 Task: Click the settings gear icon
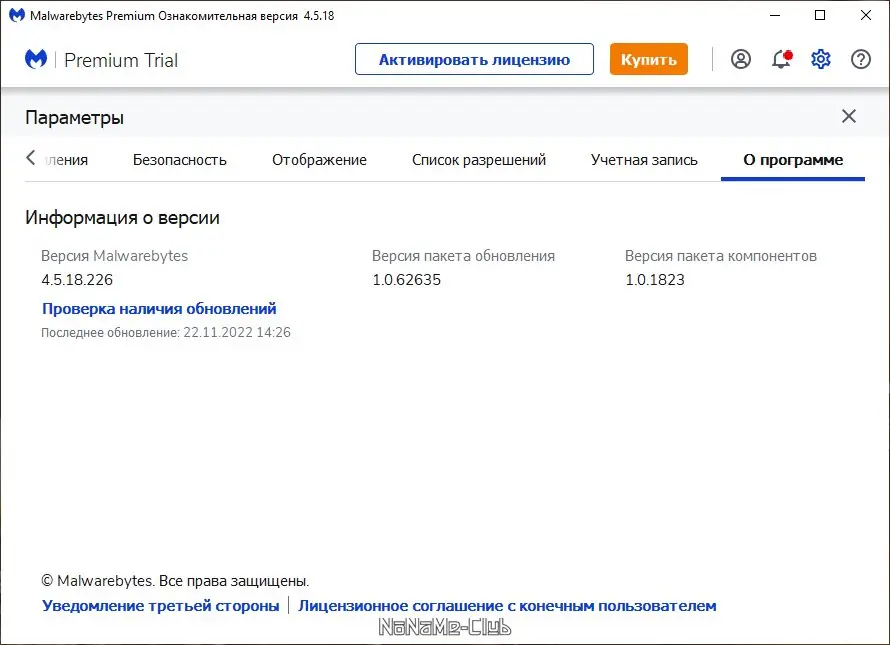coord(821,59)
